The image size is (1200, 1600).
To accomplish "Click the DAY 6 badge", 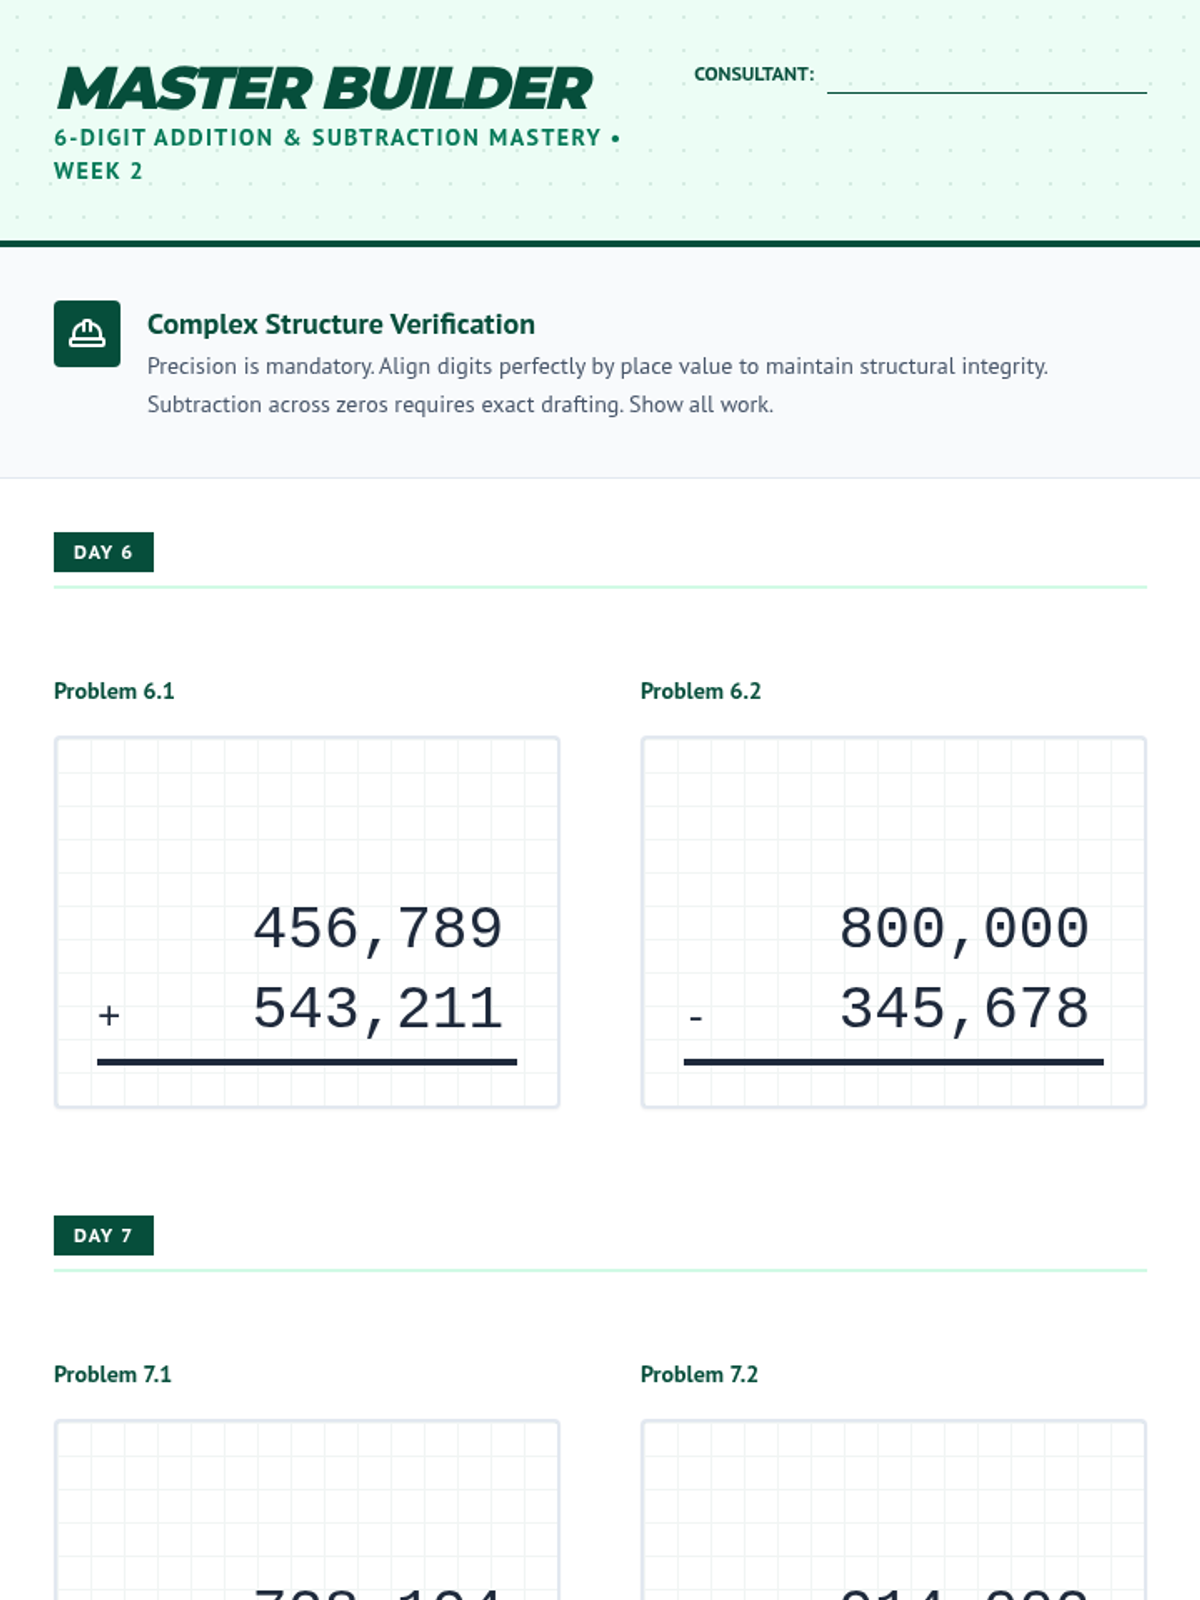I will tap(103, 552).
